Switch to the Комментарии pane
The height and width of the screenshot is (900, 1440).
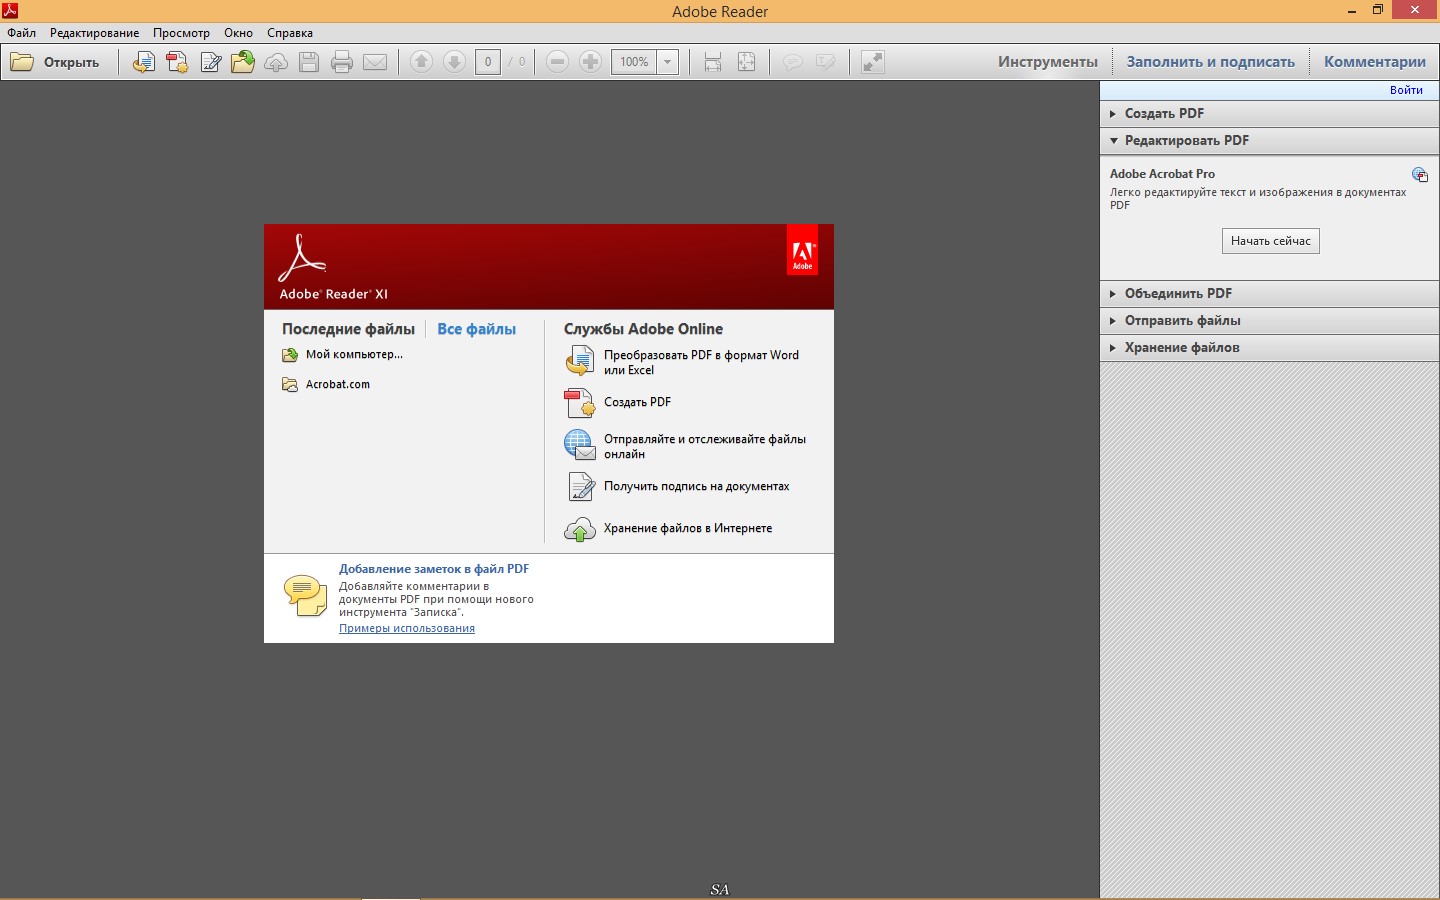tap(1375, 62)
